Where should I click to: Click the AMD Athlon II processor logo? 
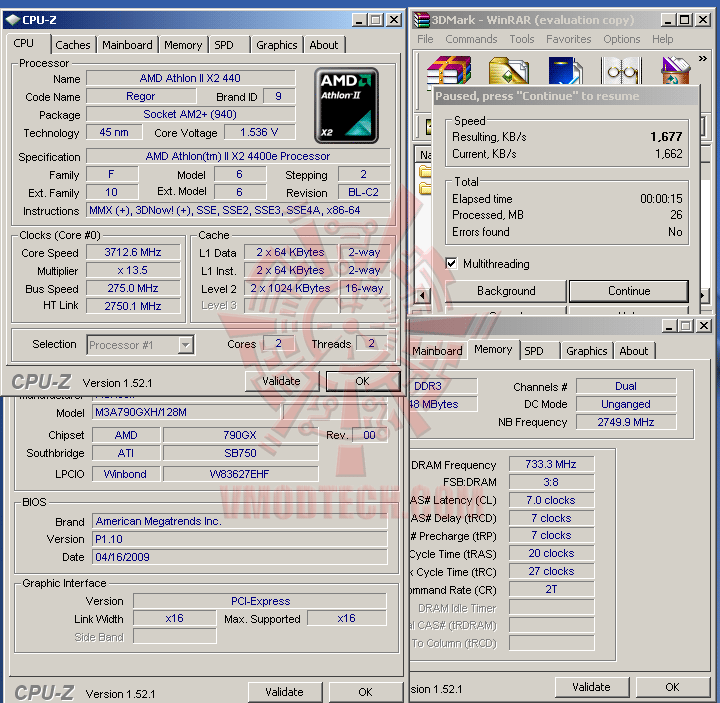click(347, 103)
